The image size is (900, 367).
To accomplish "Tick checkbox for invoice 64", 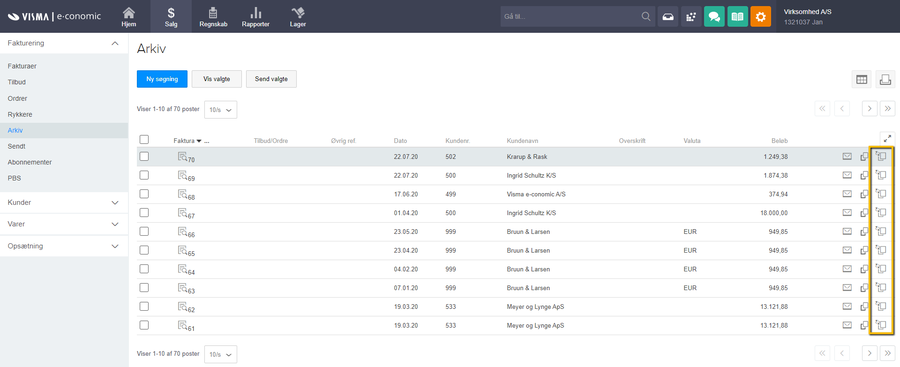I will [144, 269].
